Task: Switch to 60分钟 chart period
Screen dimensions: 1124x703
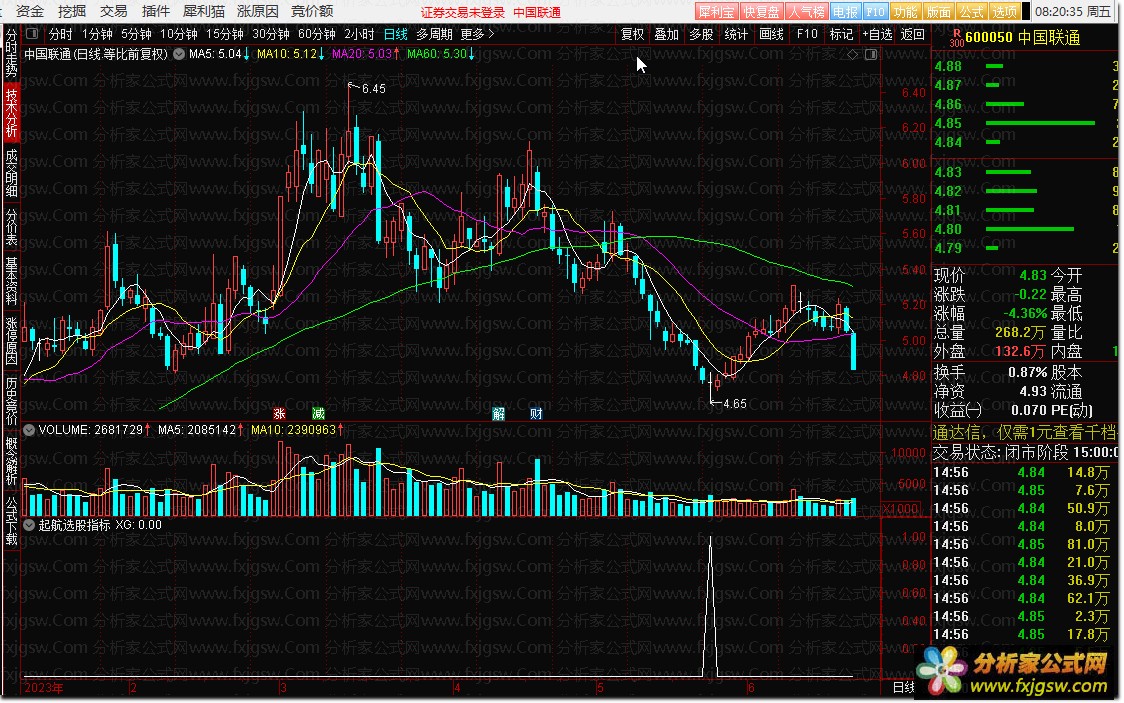Action: click(x=316, y=34)
